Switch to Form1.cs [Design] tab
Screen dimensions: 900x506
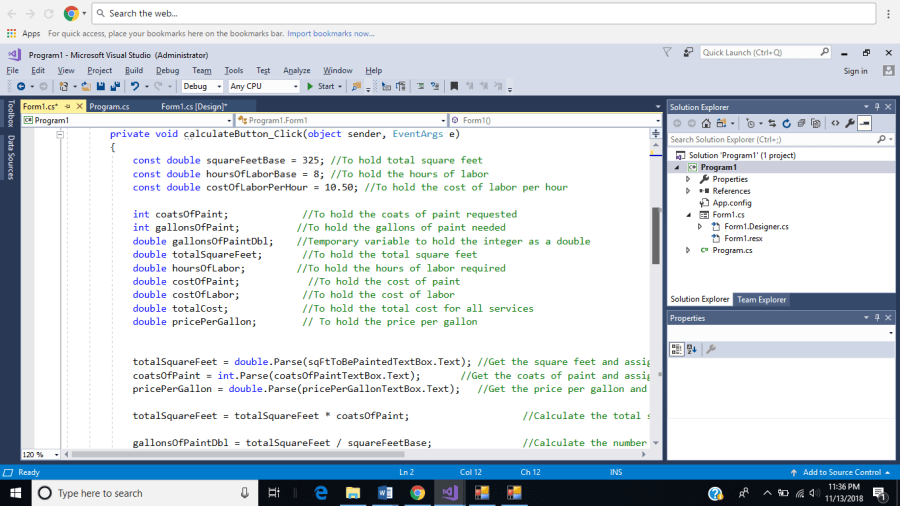[194, 107]
